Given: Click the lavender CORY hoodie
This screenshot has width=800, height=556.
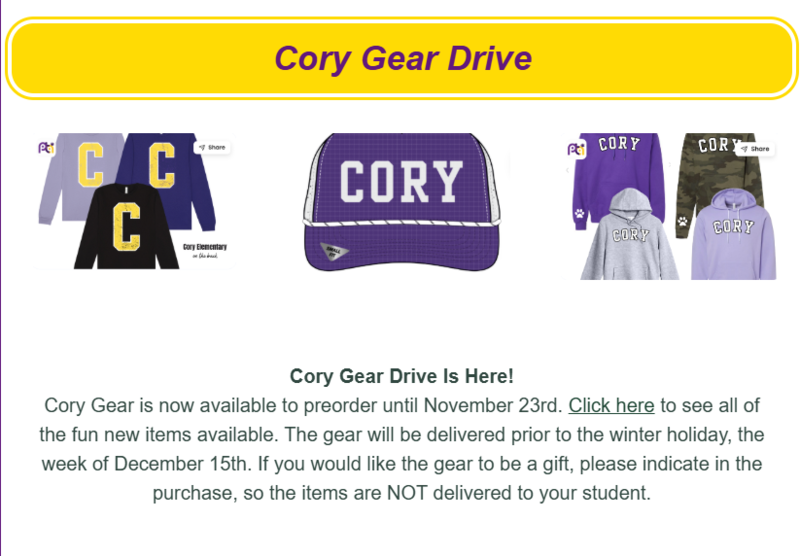Looking at the screenshot, I should tap(735, 240).
